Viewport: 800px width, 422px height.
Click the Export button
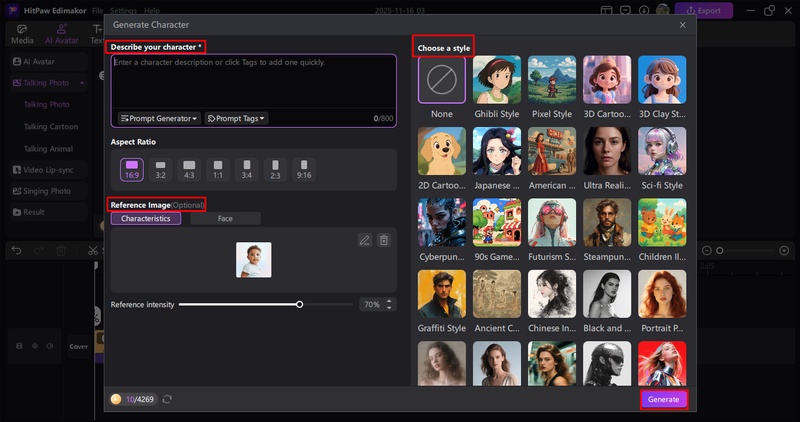click(x=704, y=10)
